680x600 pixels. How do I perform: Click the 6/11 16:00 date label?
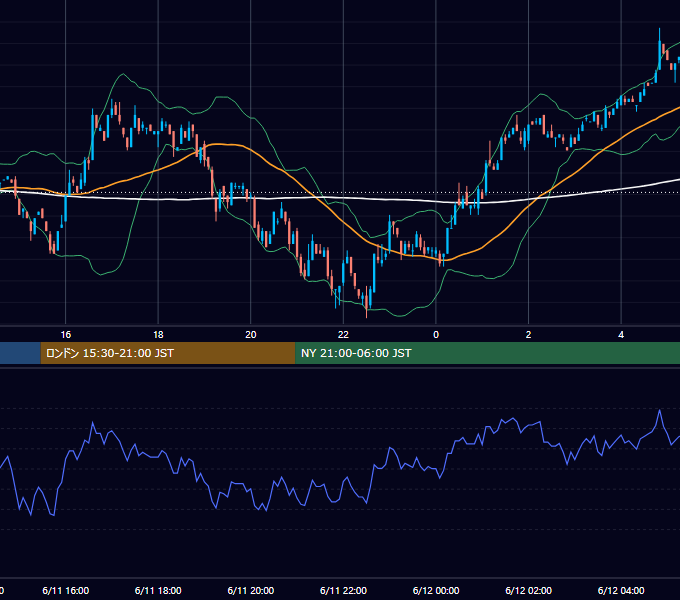click(65, 590)
